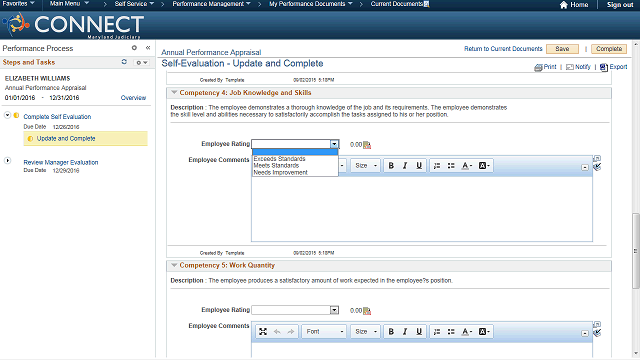The height and width of the screenshot is (360, 640).
Task: Collapse the Complete Self Evaluation step
Action: pos(7,116)
